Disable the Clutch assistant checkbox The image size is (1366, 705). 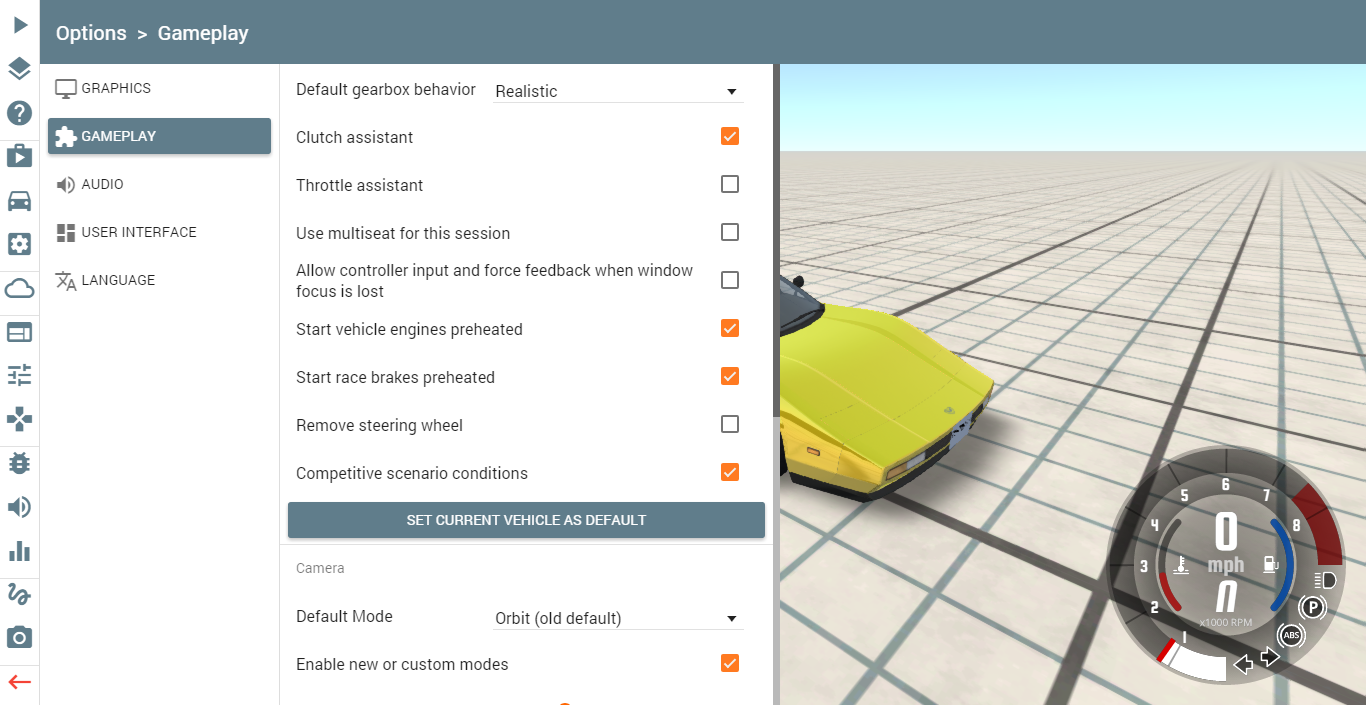730,136
